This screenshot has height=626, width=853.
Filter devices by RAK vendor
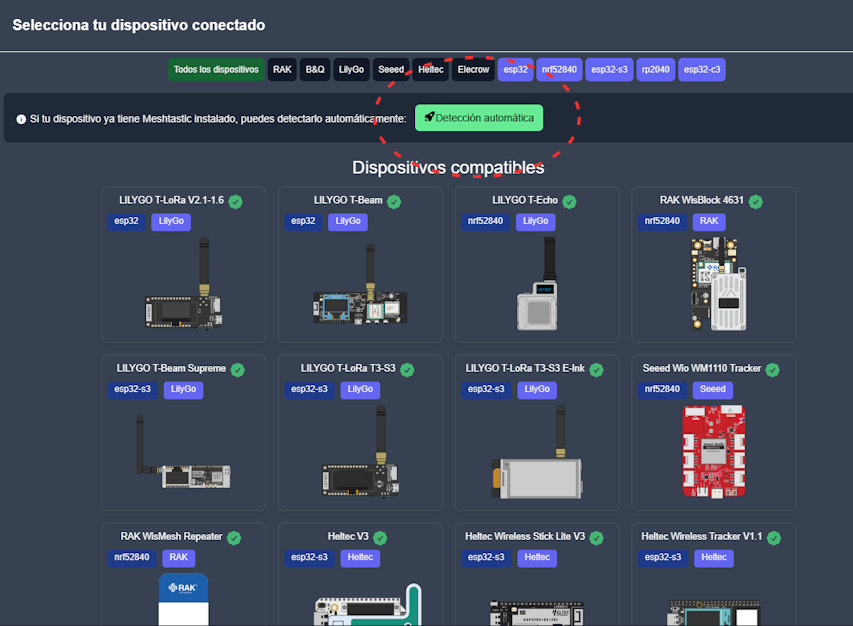tap(282, 70)
